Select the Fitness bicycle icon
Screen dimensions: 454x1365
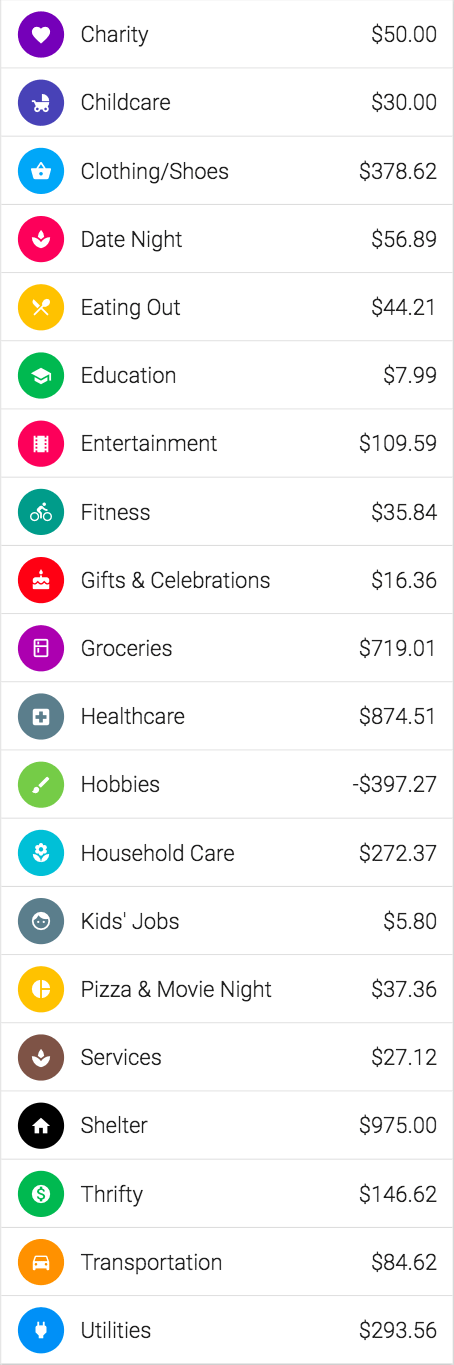pyautogui.click(x=41, y=512)
